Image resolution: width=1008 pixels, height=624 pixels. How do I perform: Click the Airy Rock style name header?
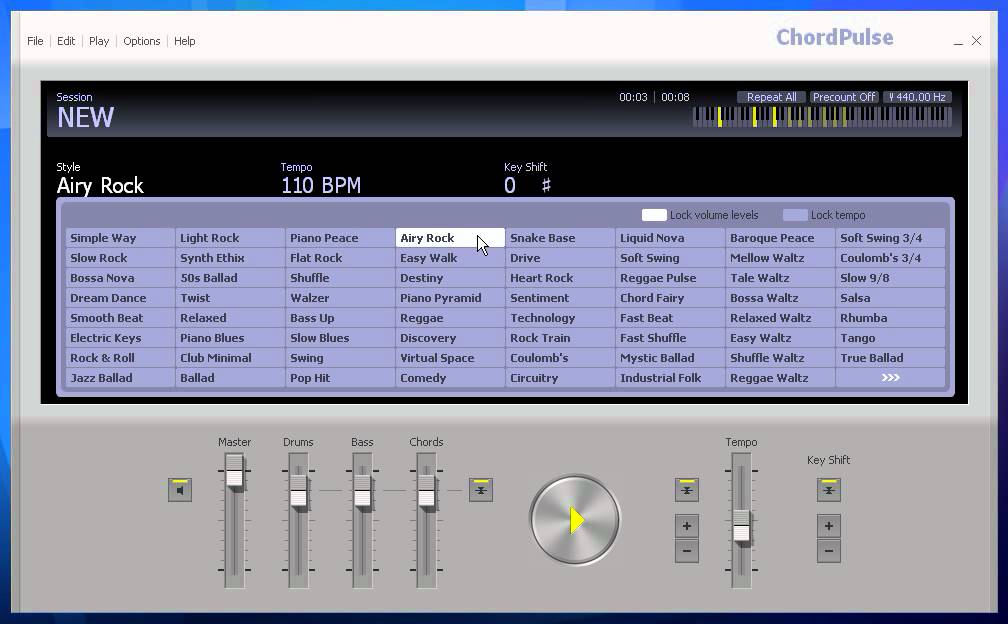click(x=100, y=186)
